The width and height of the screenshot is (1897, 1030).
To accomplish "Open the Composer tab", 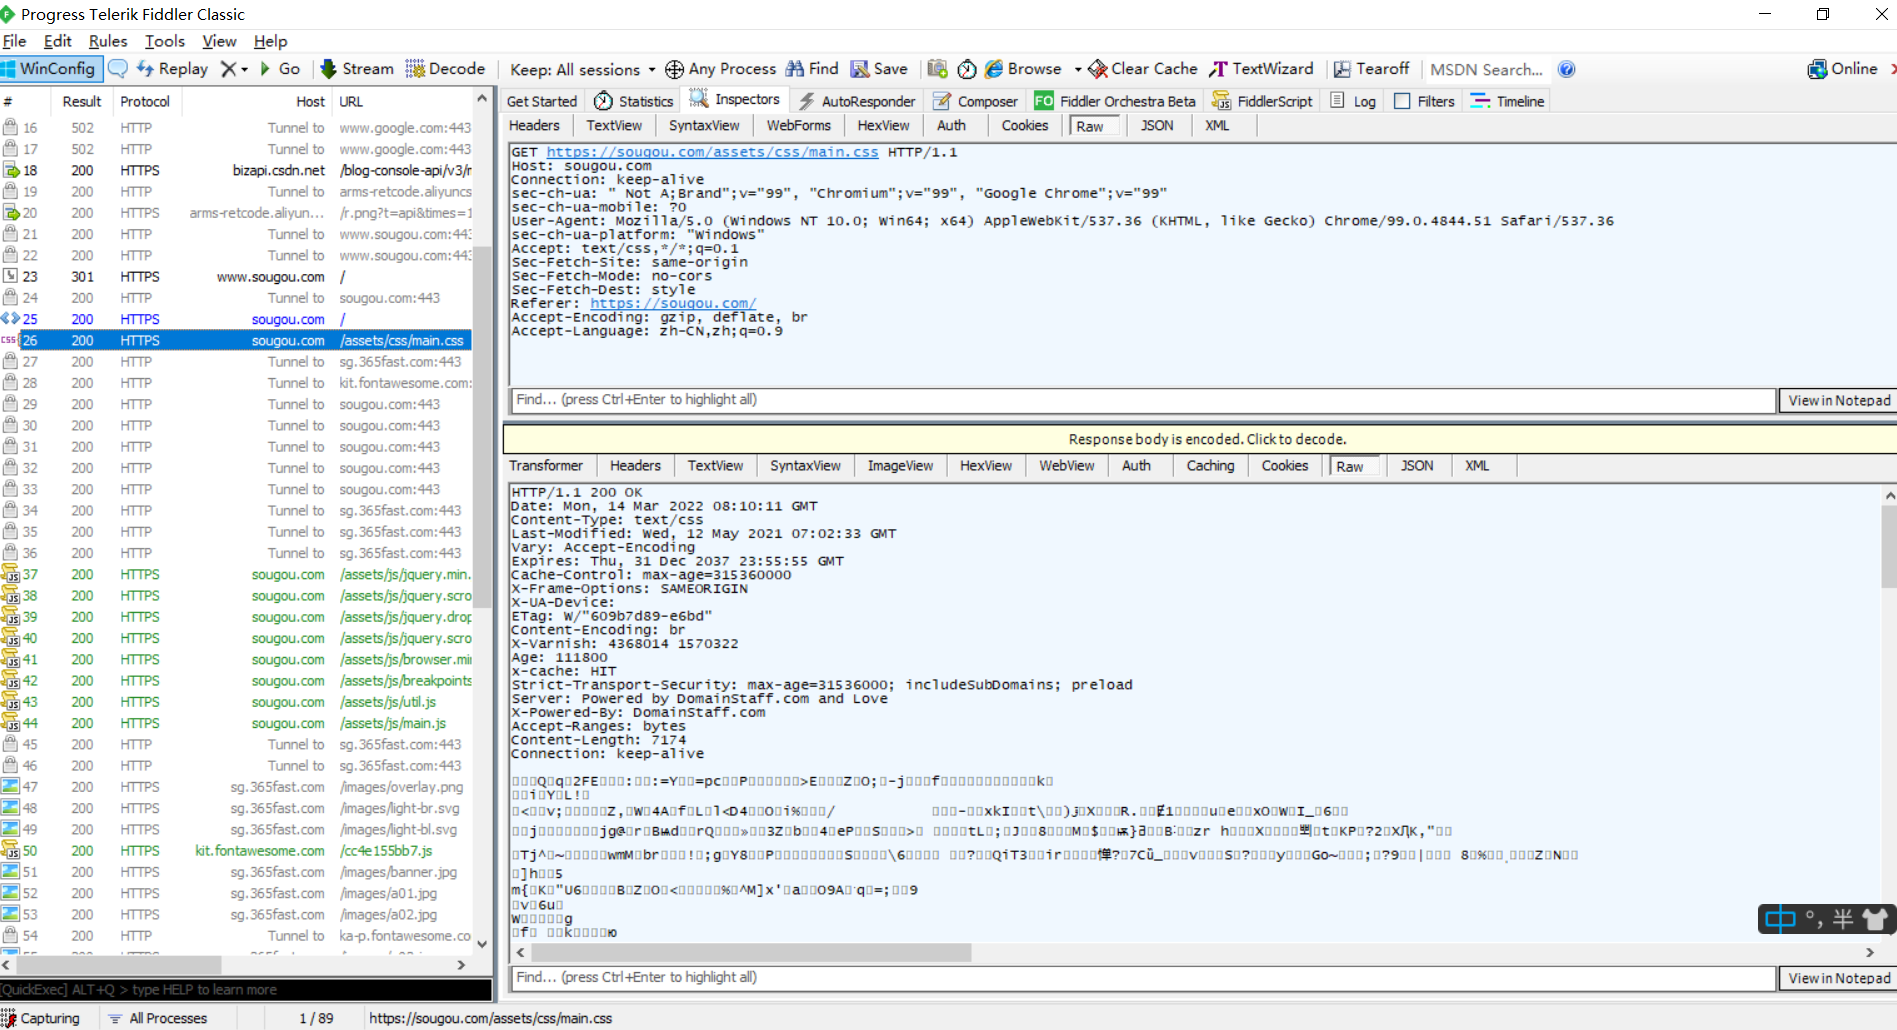I will pos(975,101).
